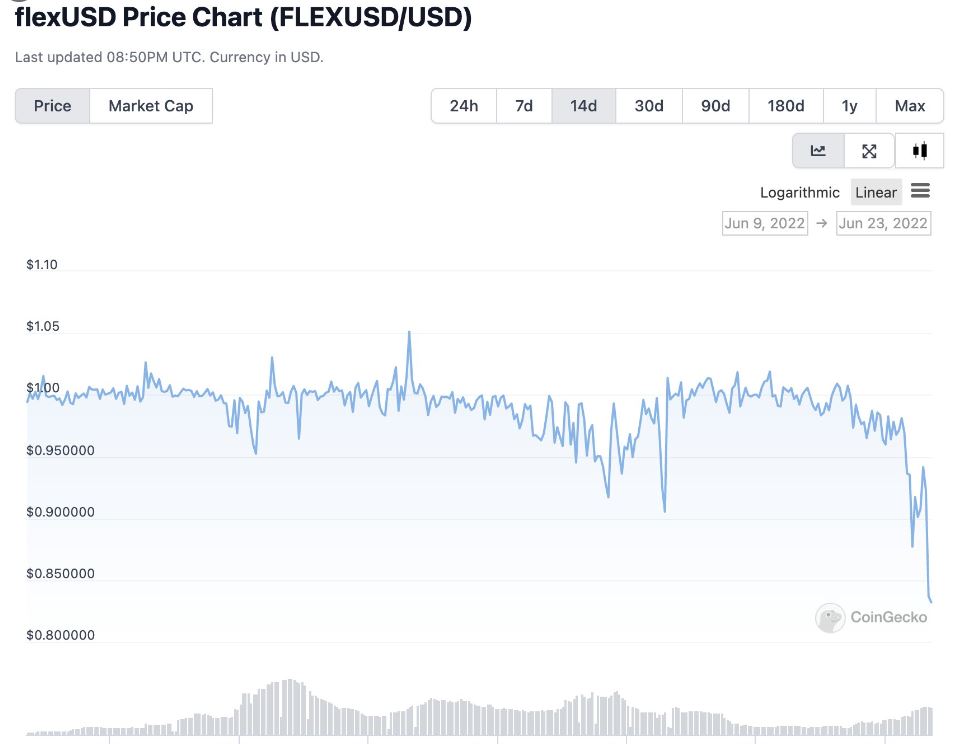Open the fullscreen expand chart icon

[869, 151]
